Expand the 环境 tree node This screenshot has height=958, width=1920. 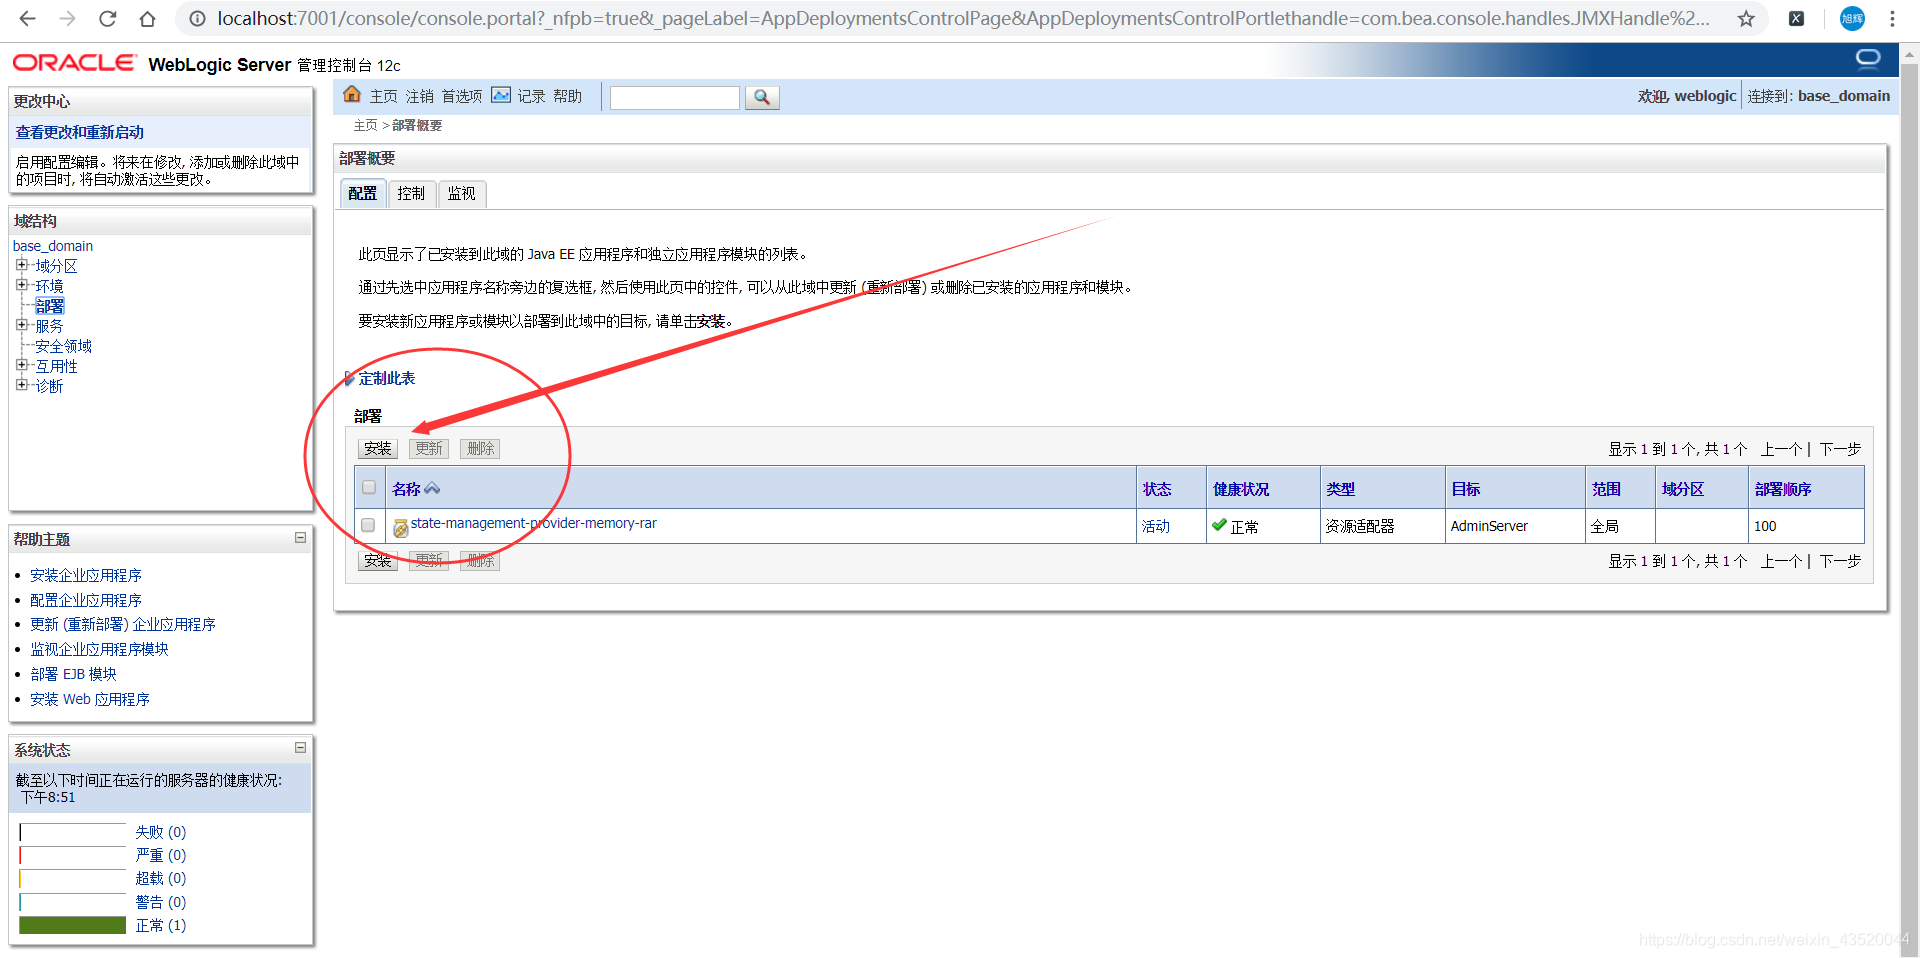[x=22, y=285]
